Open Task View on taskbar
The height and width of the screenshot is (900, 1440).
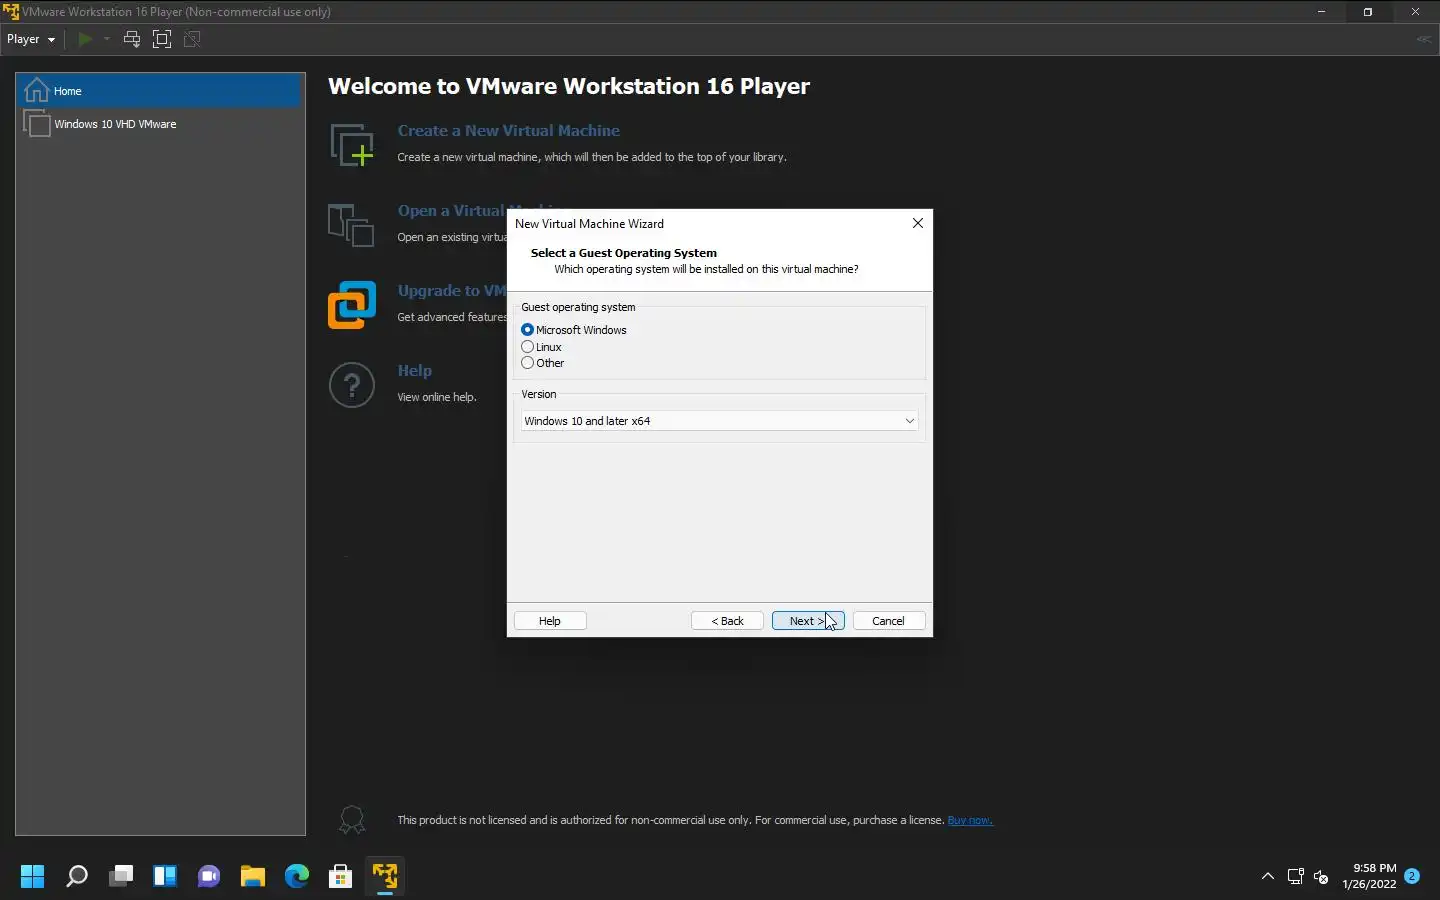[121, 877]
